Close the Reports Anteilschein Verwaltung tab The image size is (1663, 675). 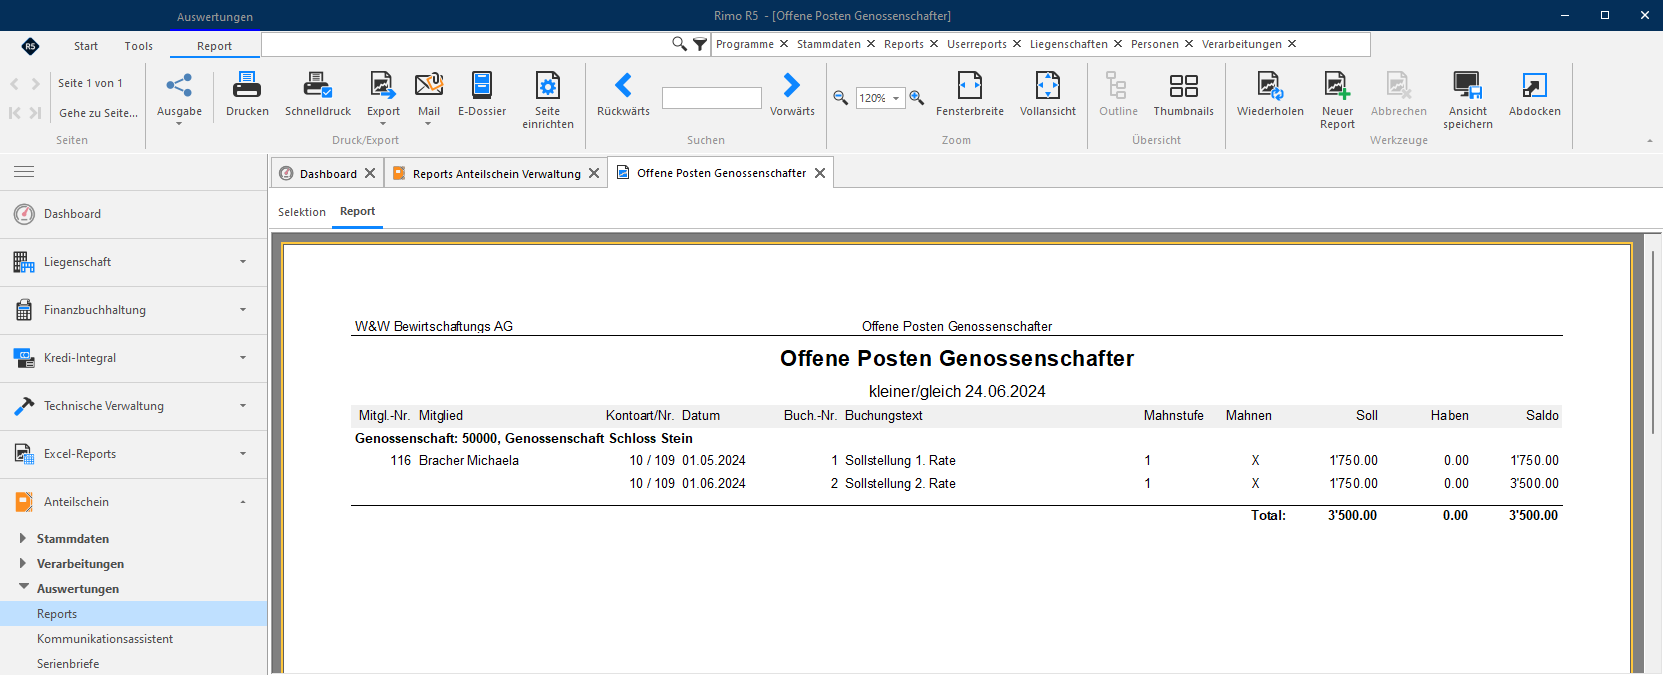pyautogui.click(x=594, y=173)
